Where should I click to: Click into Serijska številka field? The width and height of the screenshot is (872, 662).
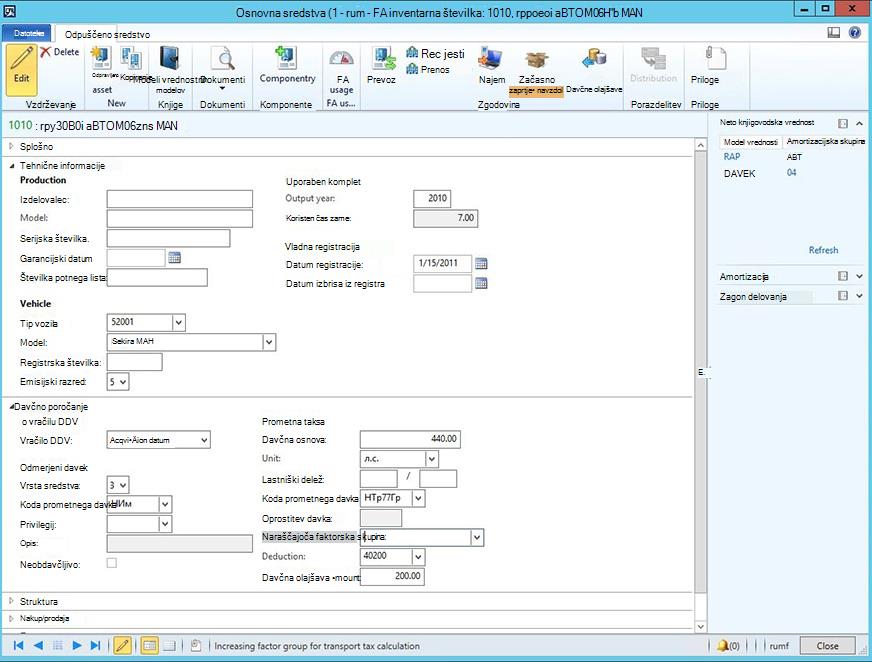coord(169,238)
